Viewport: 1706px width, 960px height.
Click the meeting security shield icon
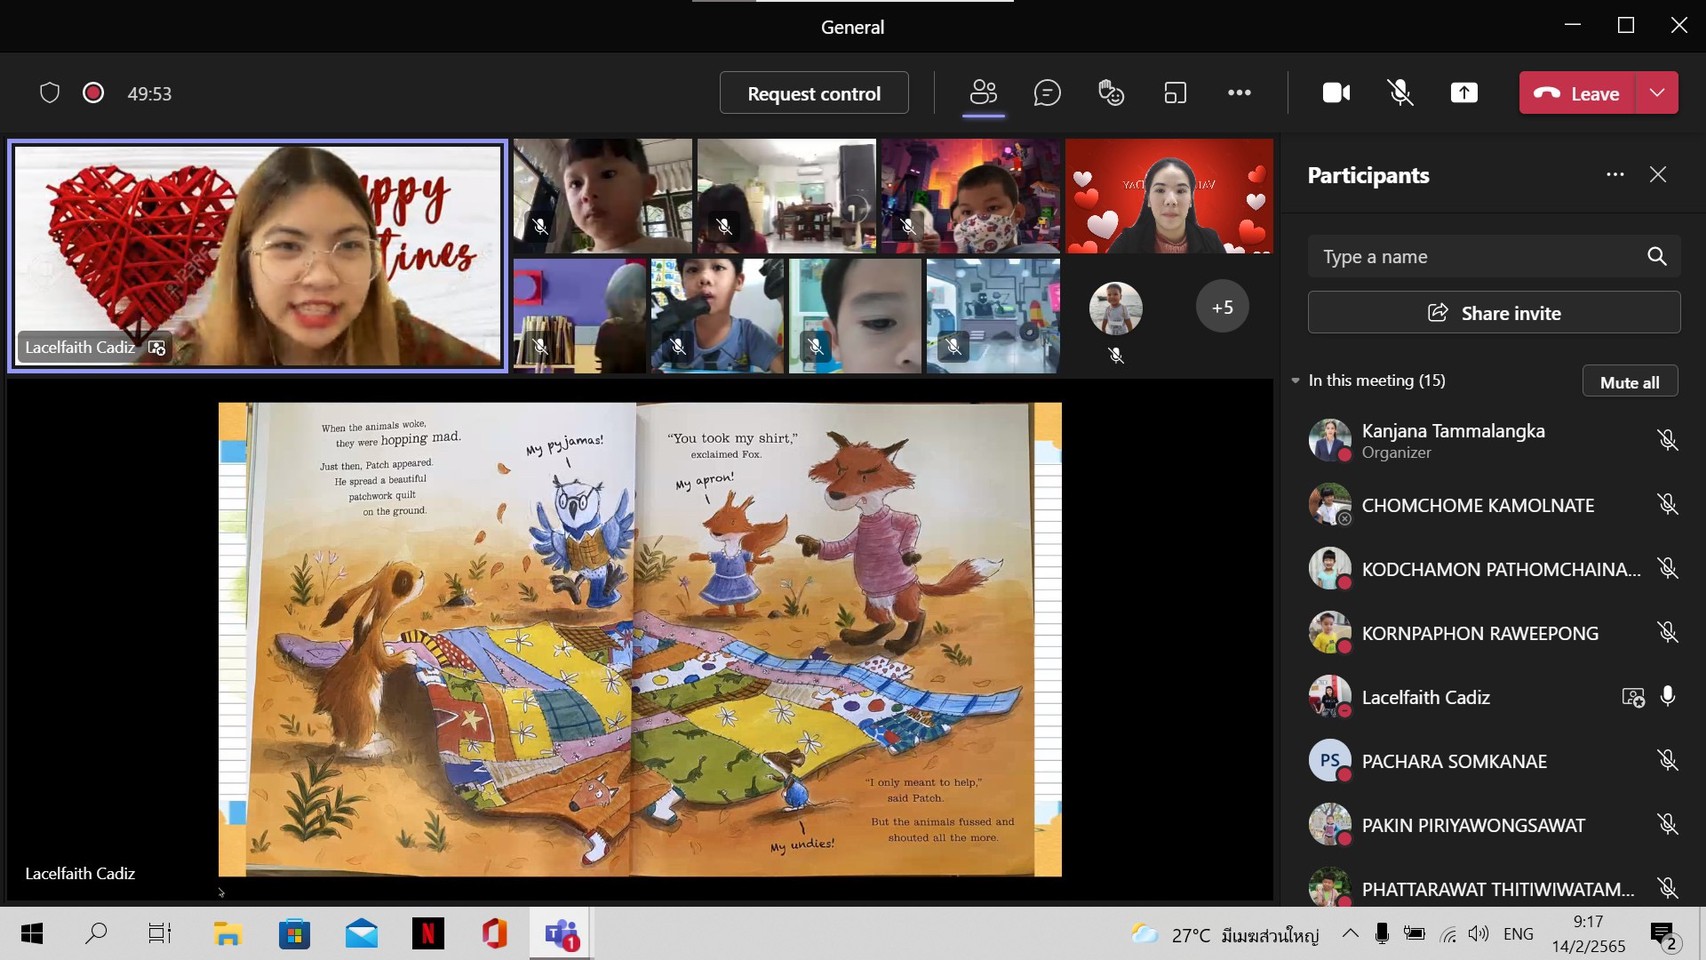50,93
